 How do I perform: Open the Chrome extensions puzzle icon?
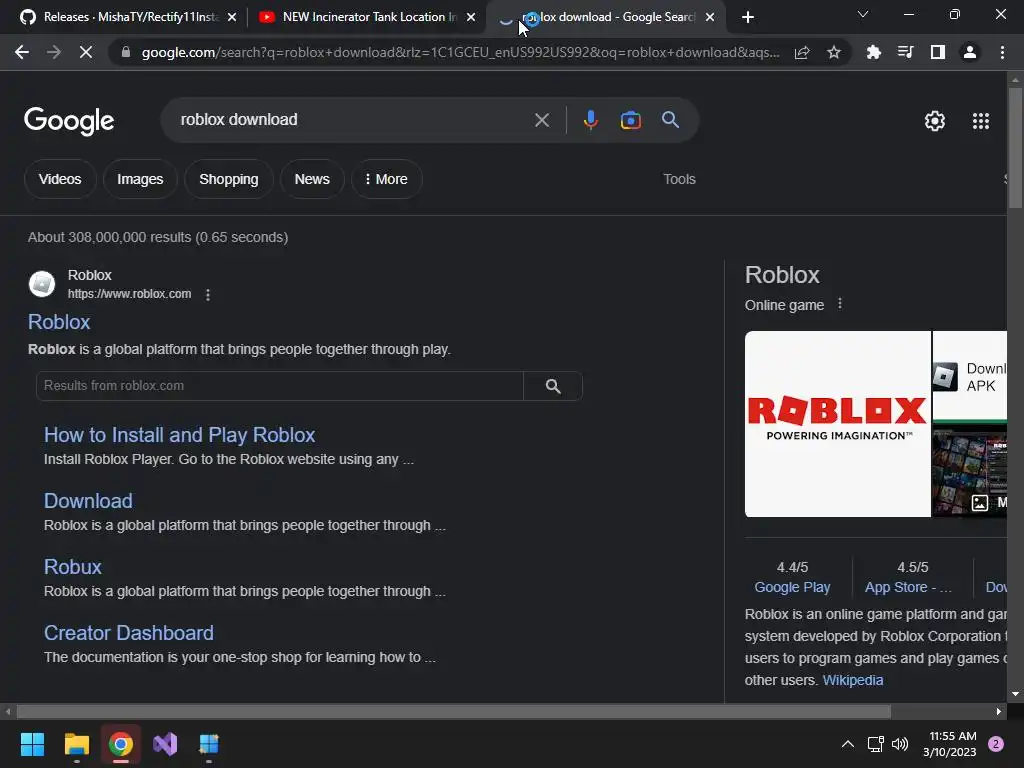pos(873,52)
